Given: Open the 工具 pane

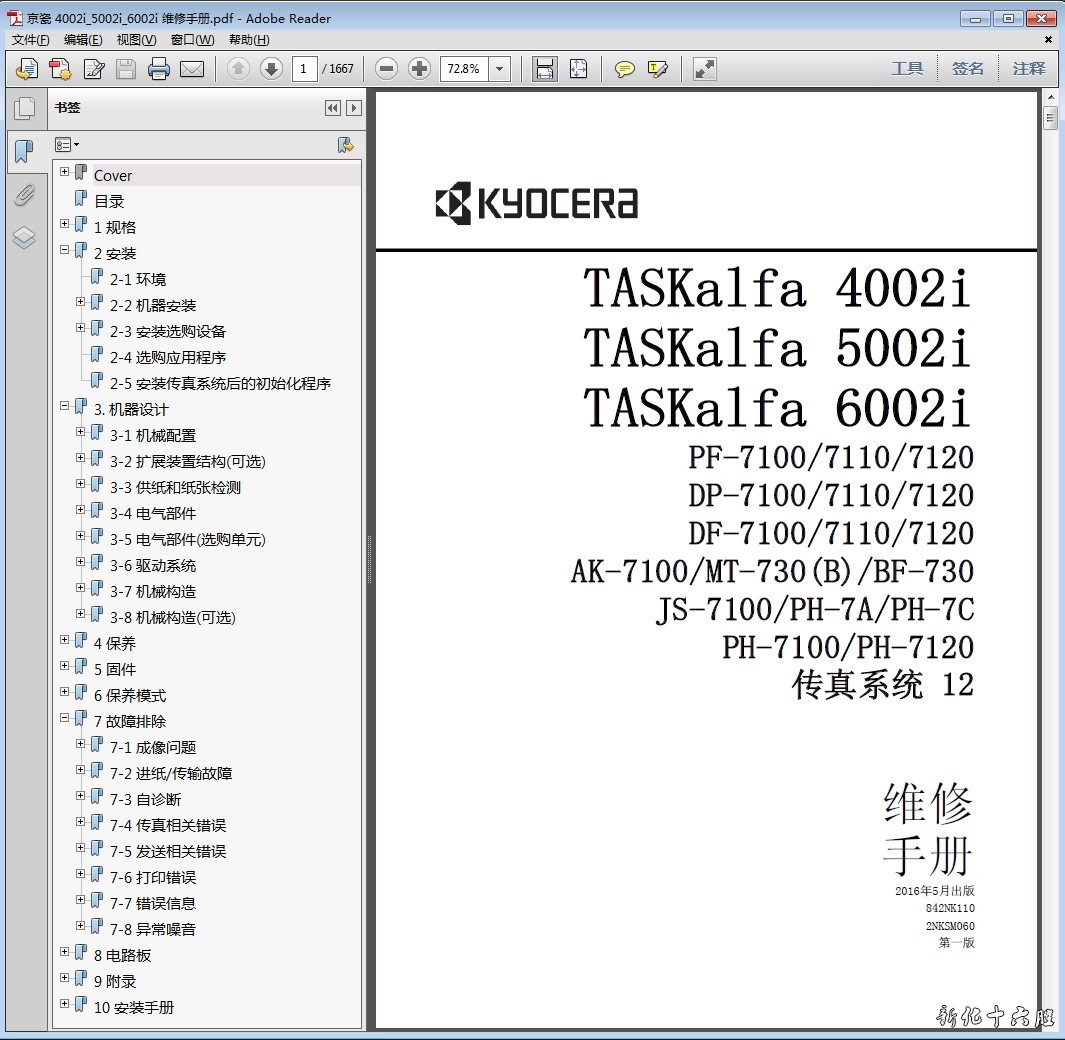Looking at the screenshot, I should tap(907, 69).
